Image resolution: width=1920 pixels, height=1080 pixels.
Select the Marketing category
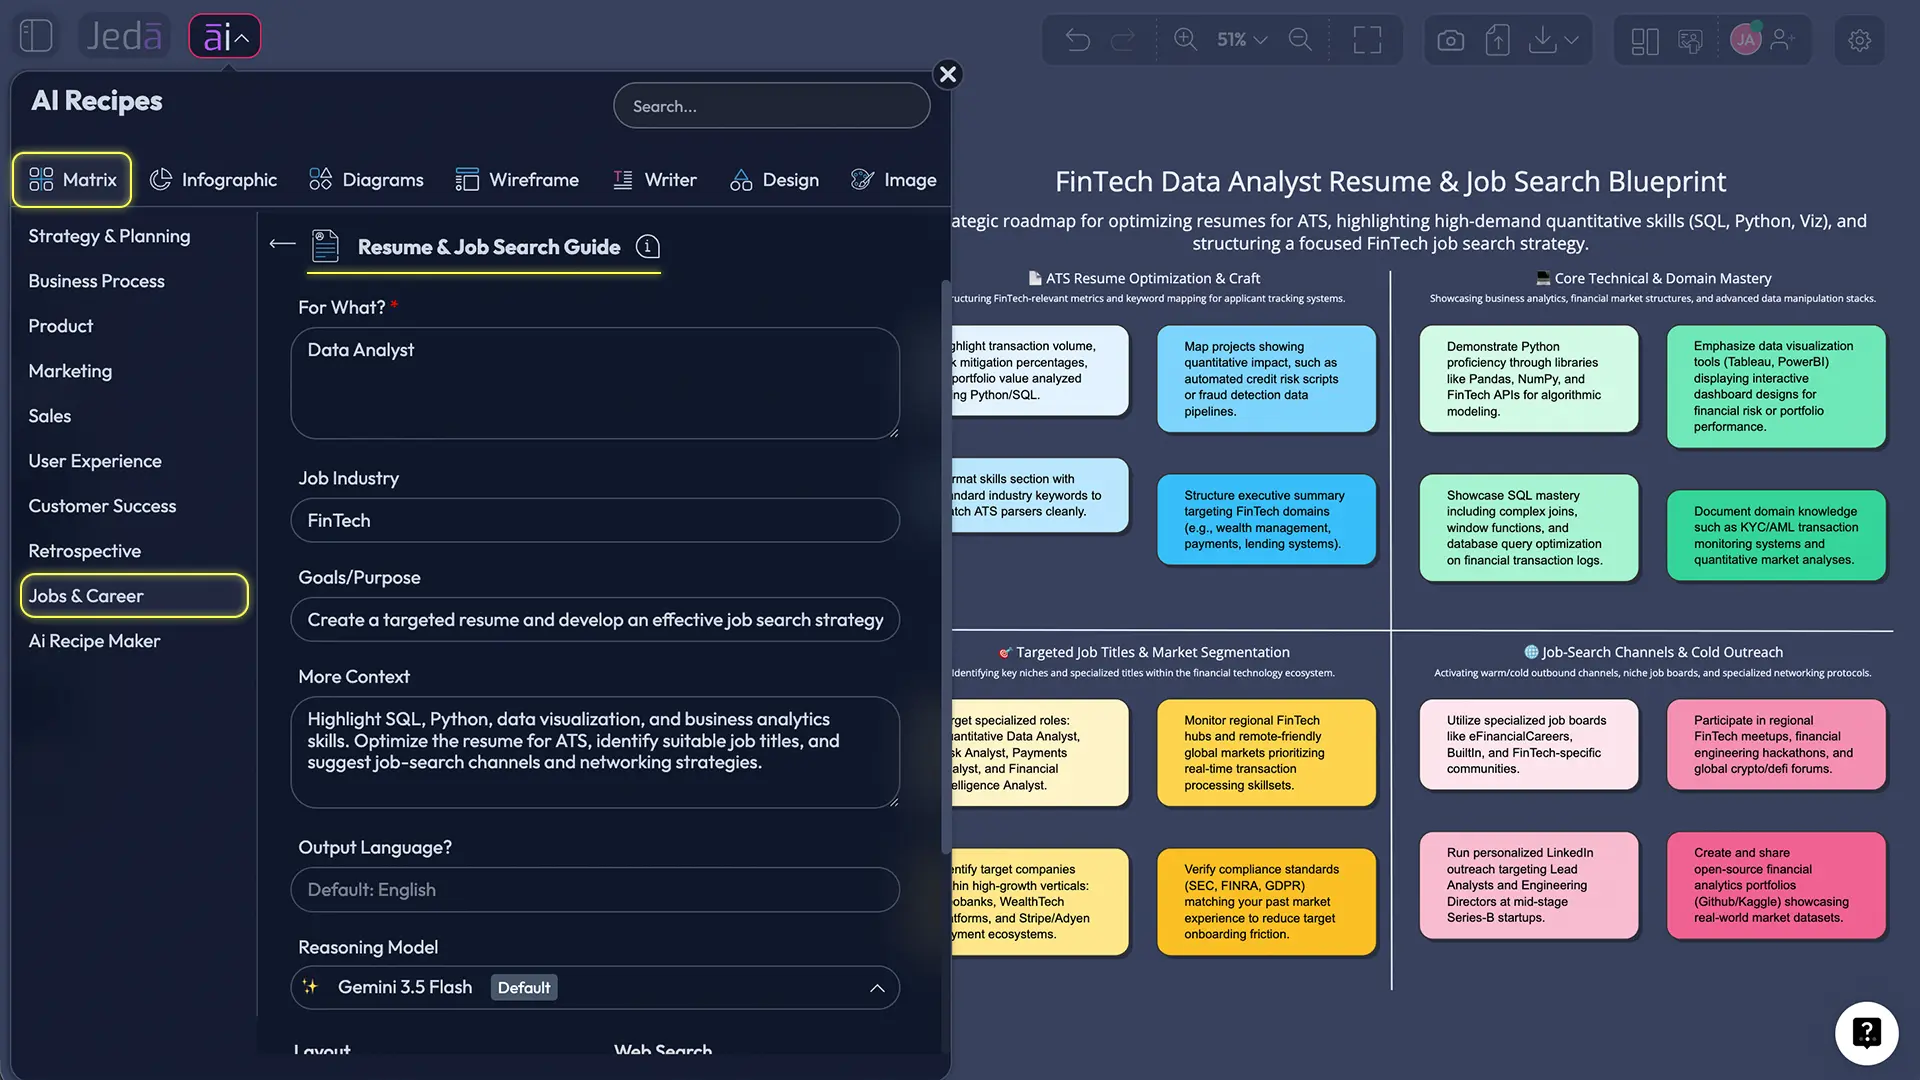point(70,371)
